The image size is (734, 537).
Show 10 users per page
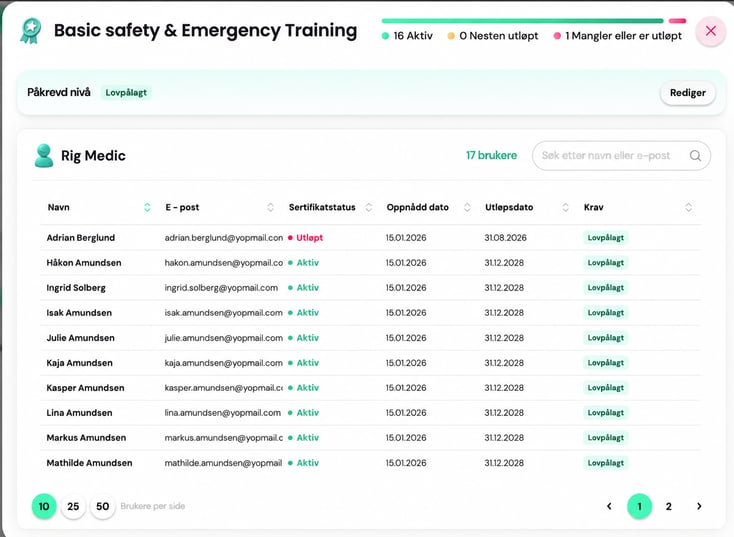click(44, 506)
